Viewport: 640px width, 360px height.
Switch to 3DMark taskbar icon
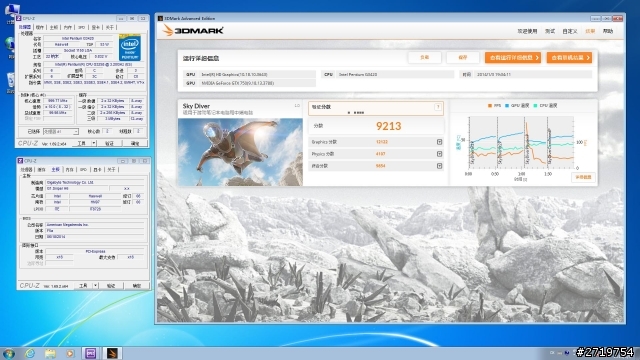pos(112,353)
